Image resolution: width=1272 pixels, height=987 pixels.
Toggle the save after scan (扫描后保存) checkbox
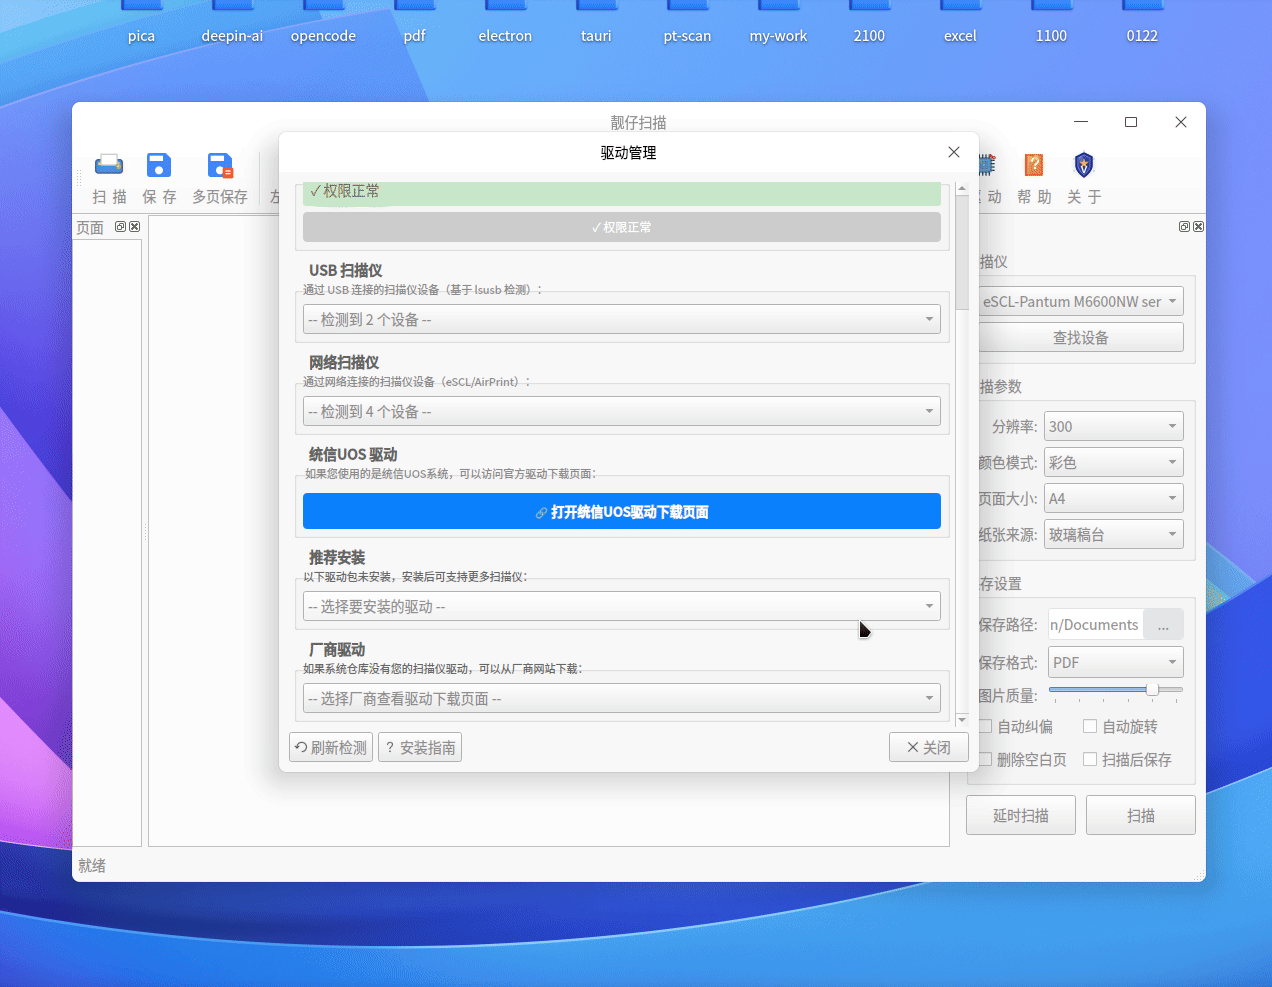point(1091,760)
